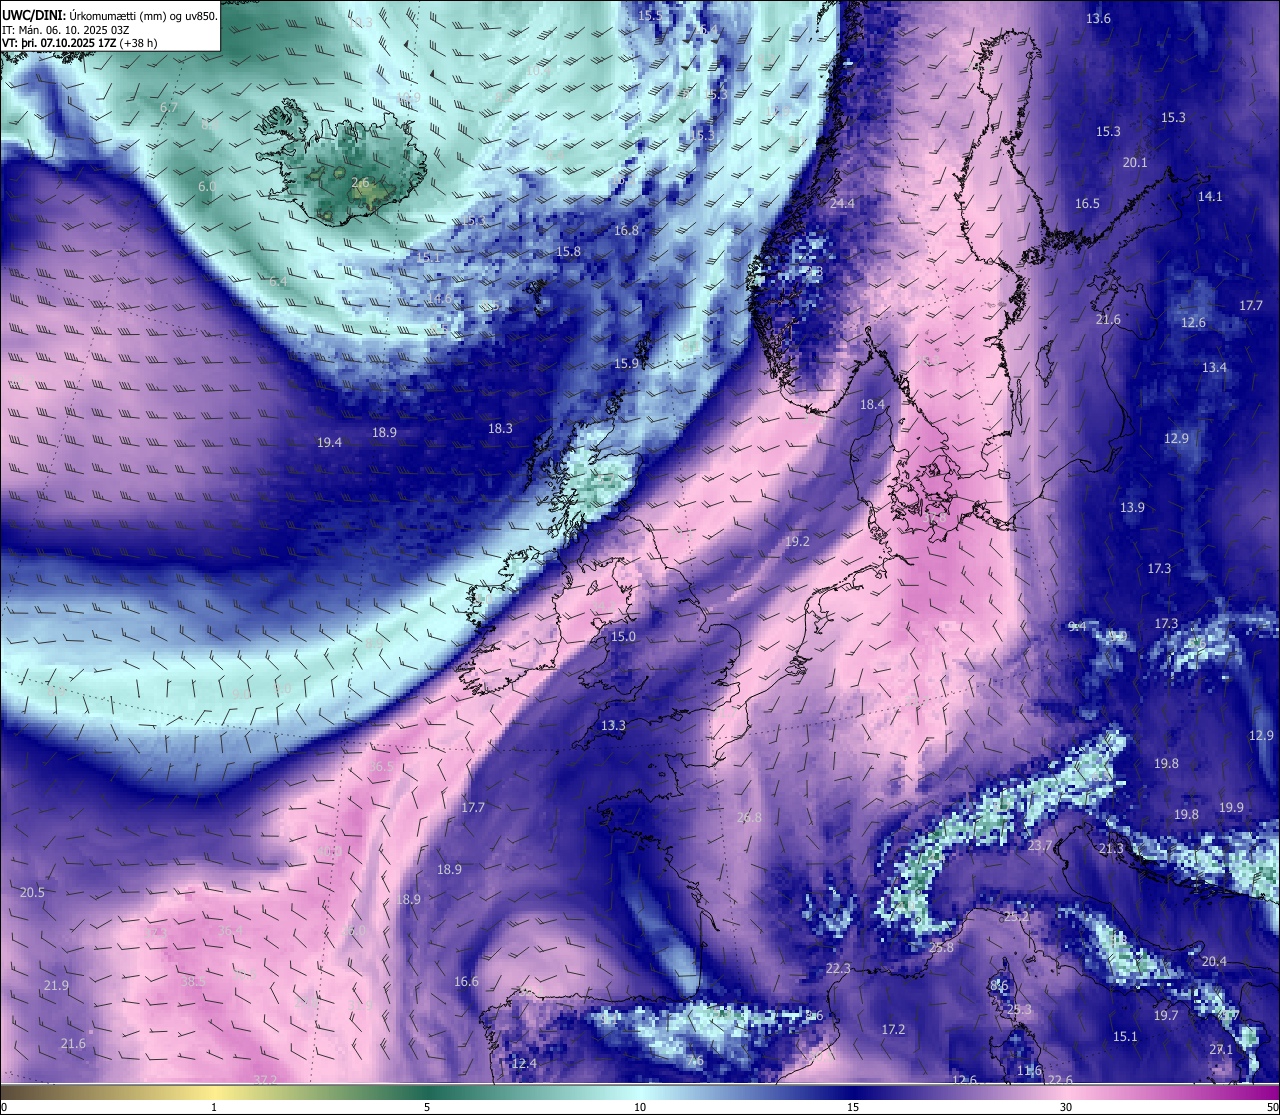Image resolution: width=1280 pixels, height=1115 pixels.
Task: Click the 1 tick label on the colour scale
Action: coord(214,1107)
